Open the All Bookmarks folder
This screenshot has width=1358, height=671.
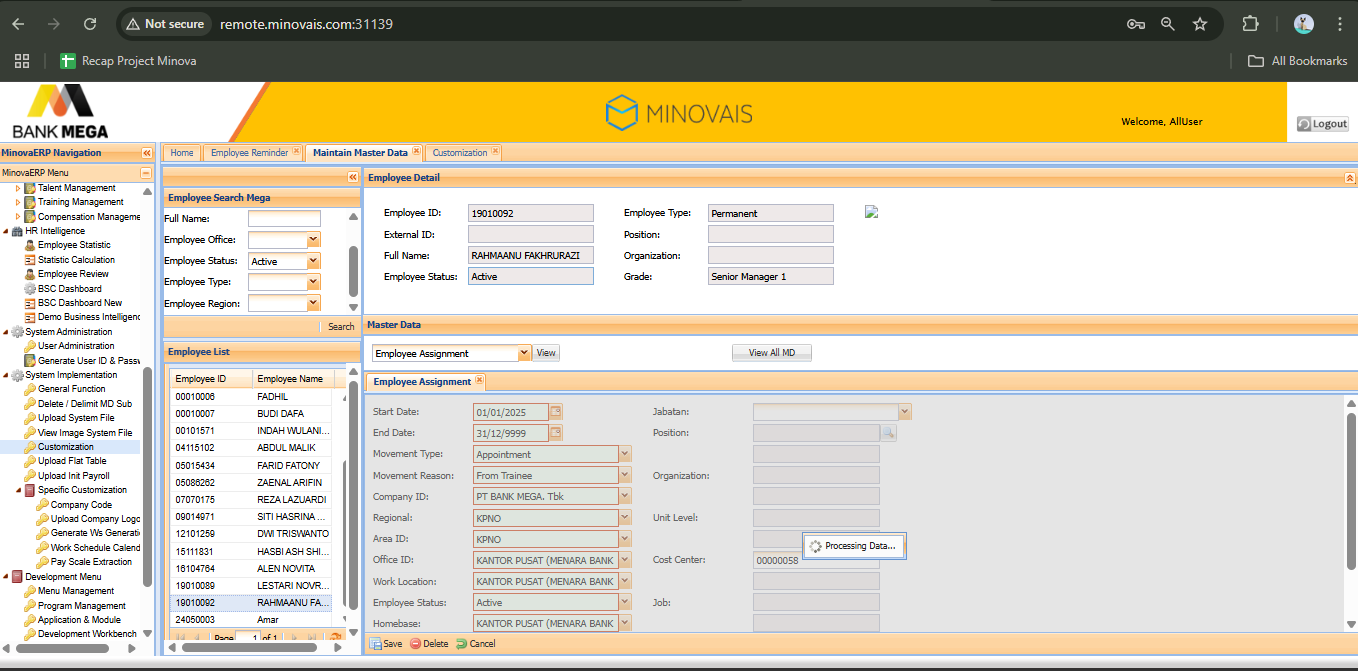(x=1298, y=61)
